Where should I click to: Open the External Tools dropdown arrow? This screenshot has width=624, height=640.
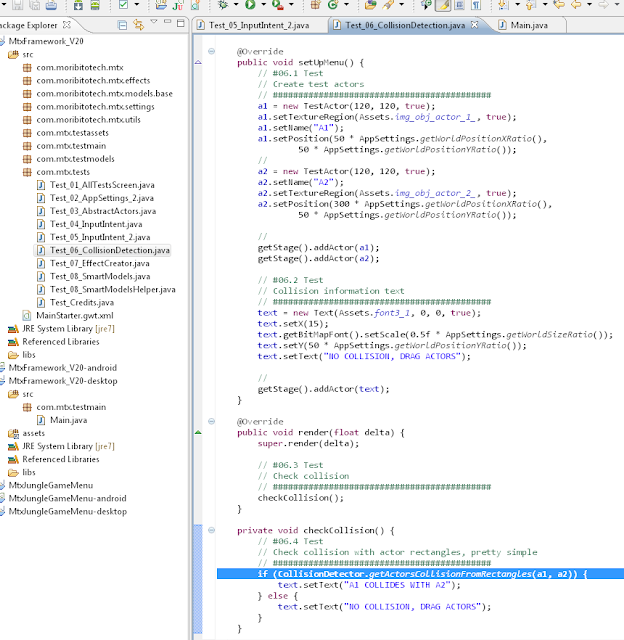coord(291,4)
